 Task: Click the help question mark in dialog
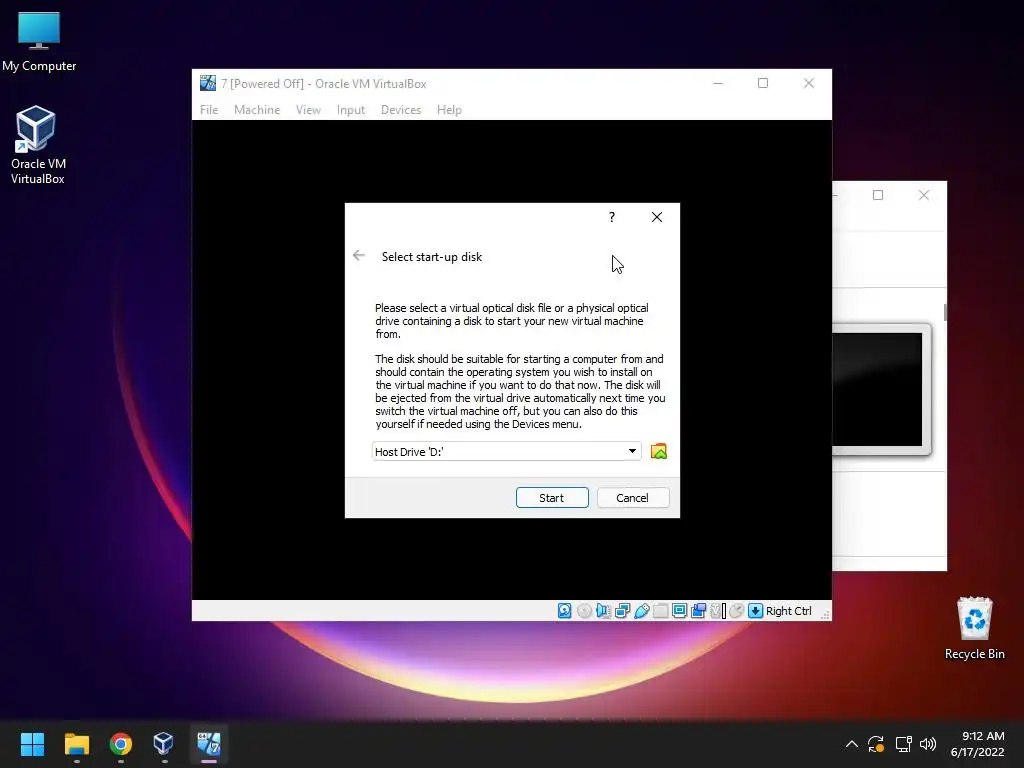tap(612, 217)
